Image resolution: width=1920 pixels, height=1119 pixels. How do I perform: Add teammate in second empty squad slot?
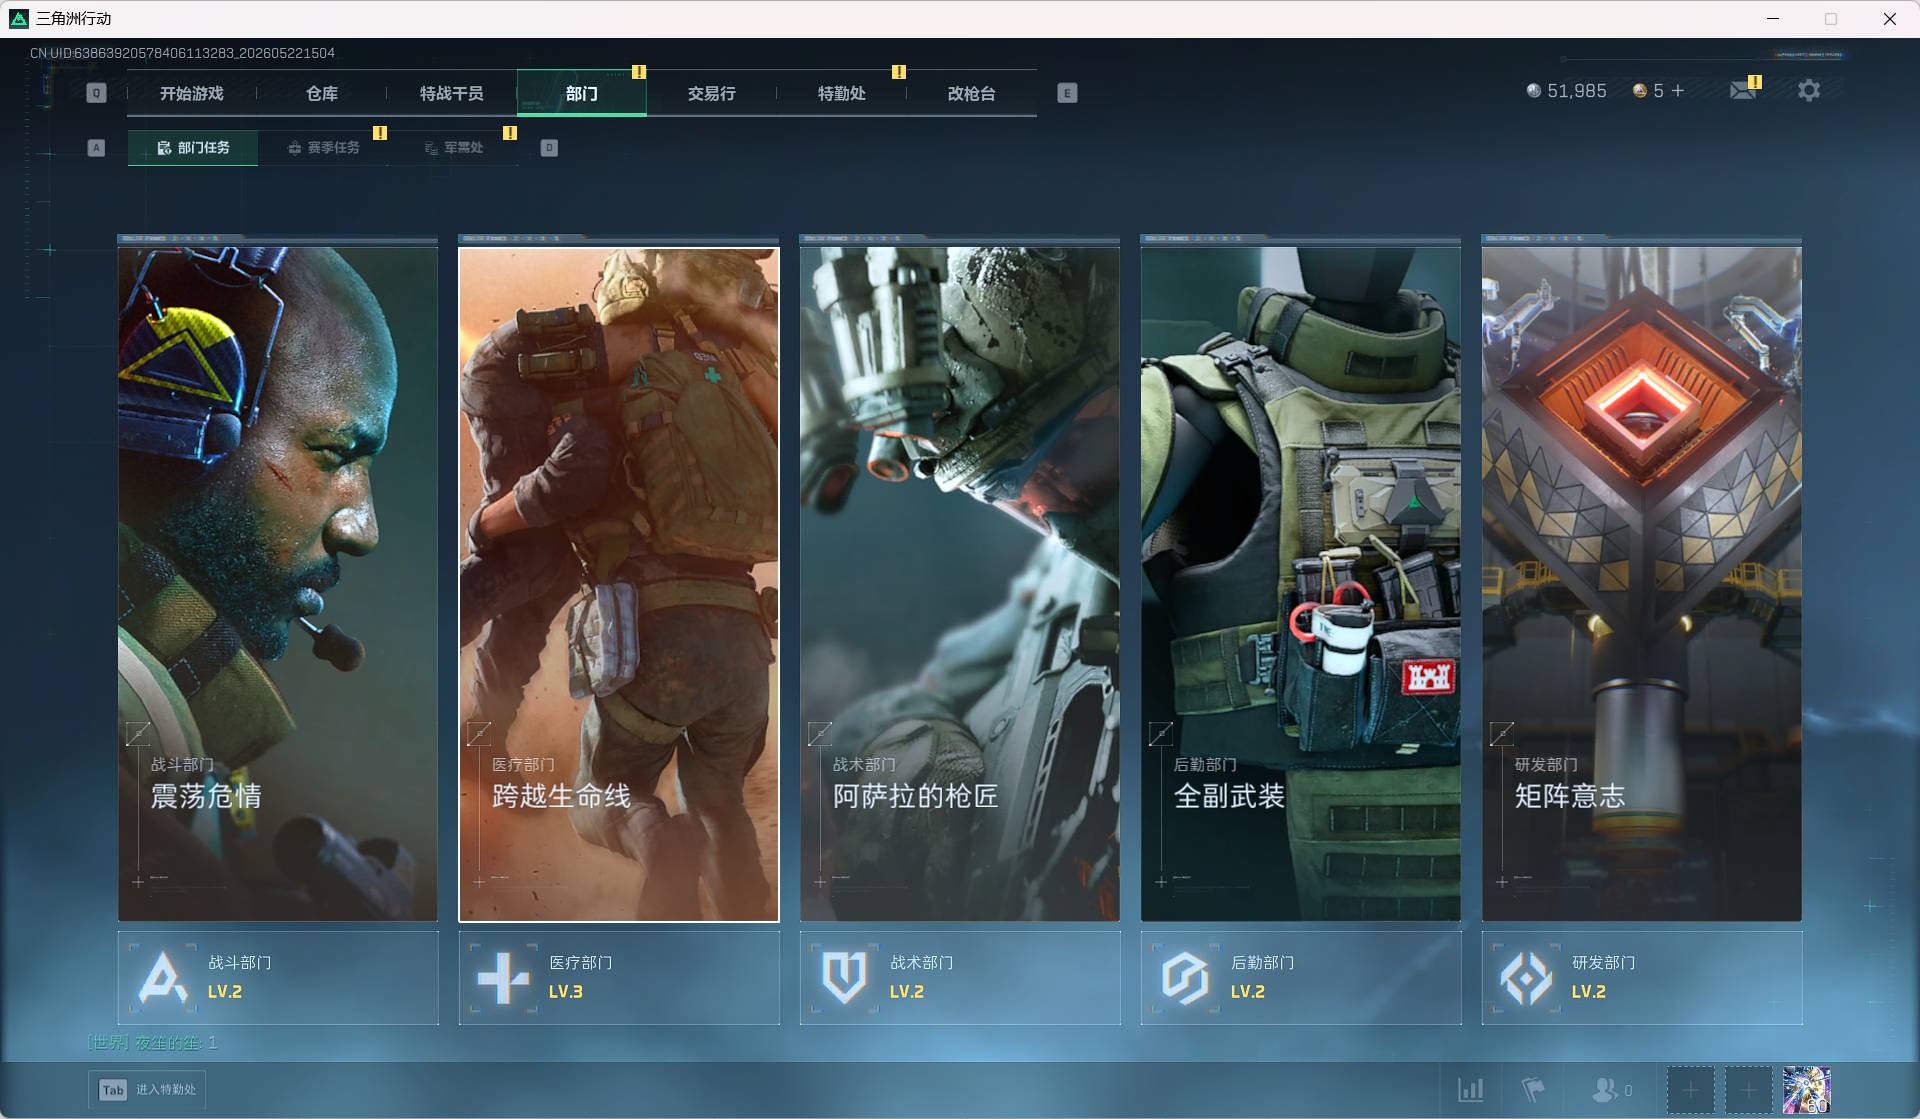(1748, 1090)
